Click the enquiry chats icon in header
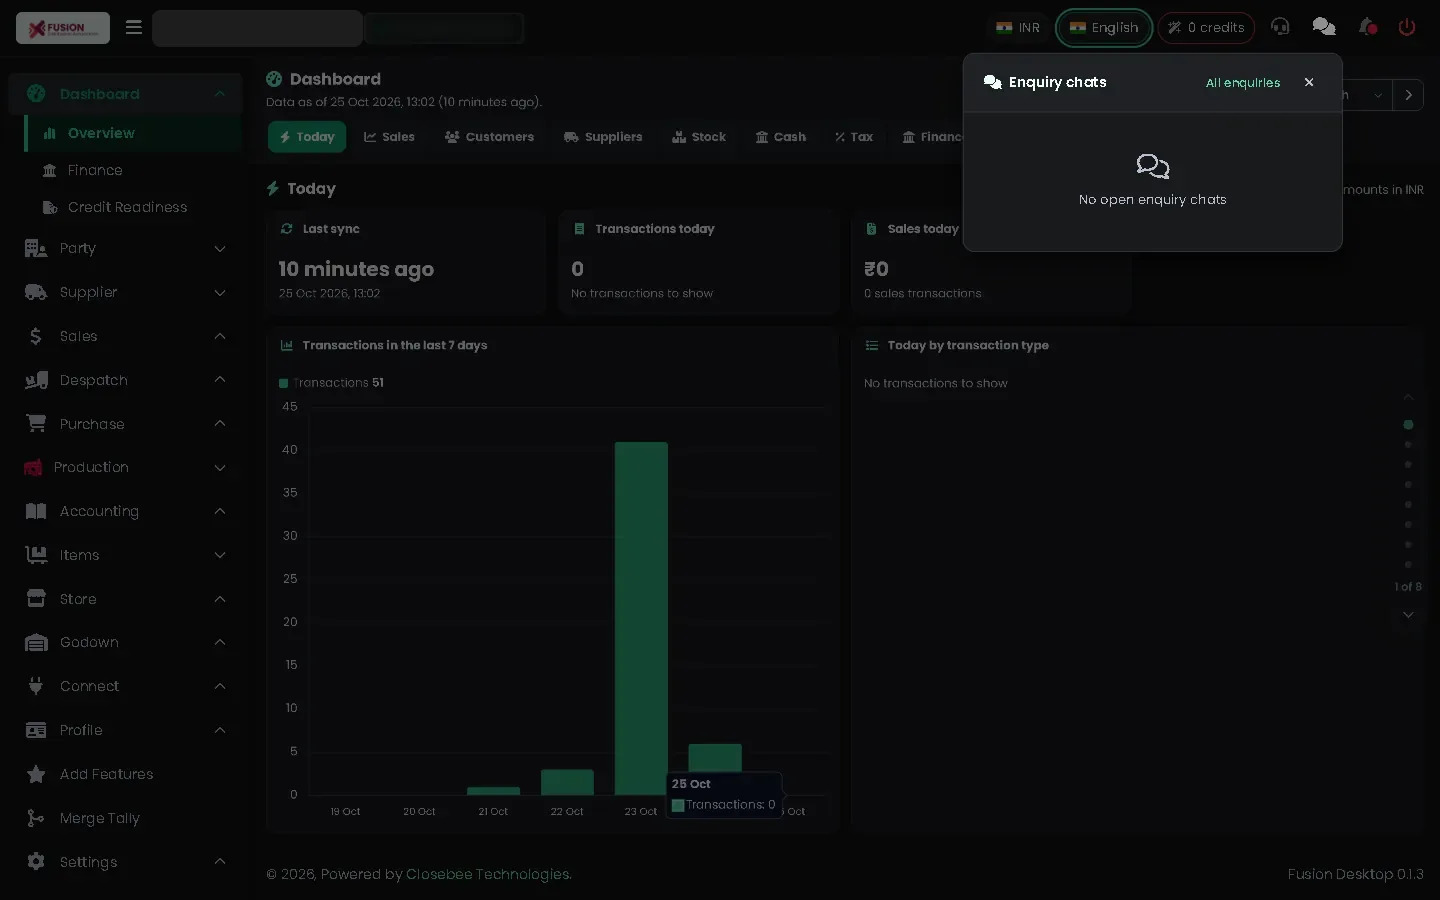The image size is (1440, 900). click(1324, 27)
